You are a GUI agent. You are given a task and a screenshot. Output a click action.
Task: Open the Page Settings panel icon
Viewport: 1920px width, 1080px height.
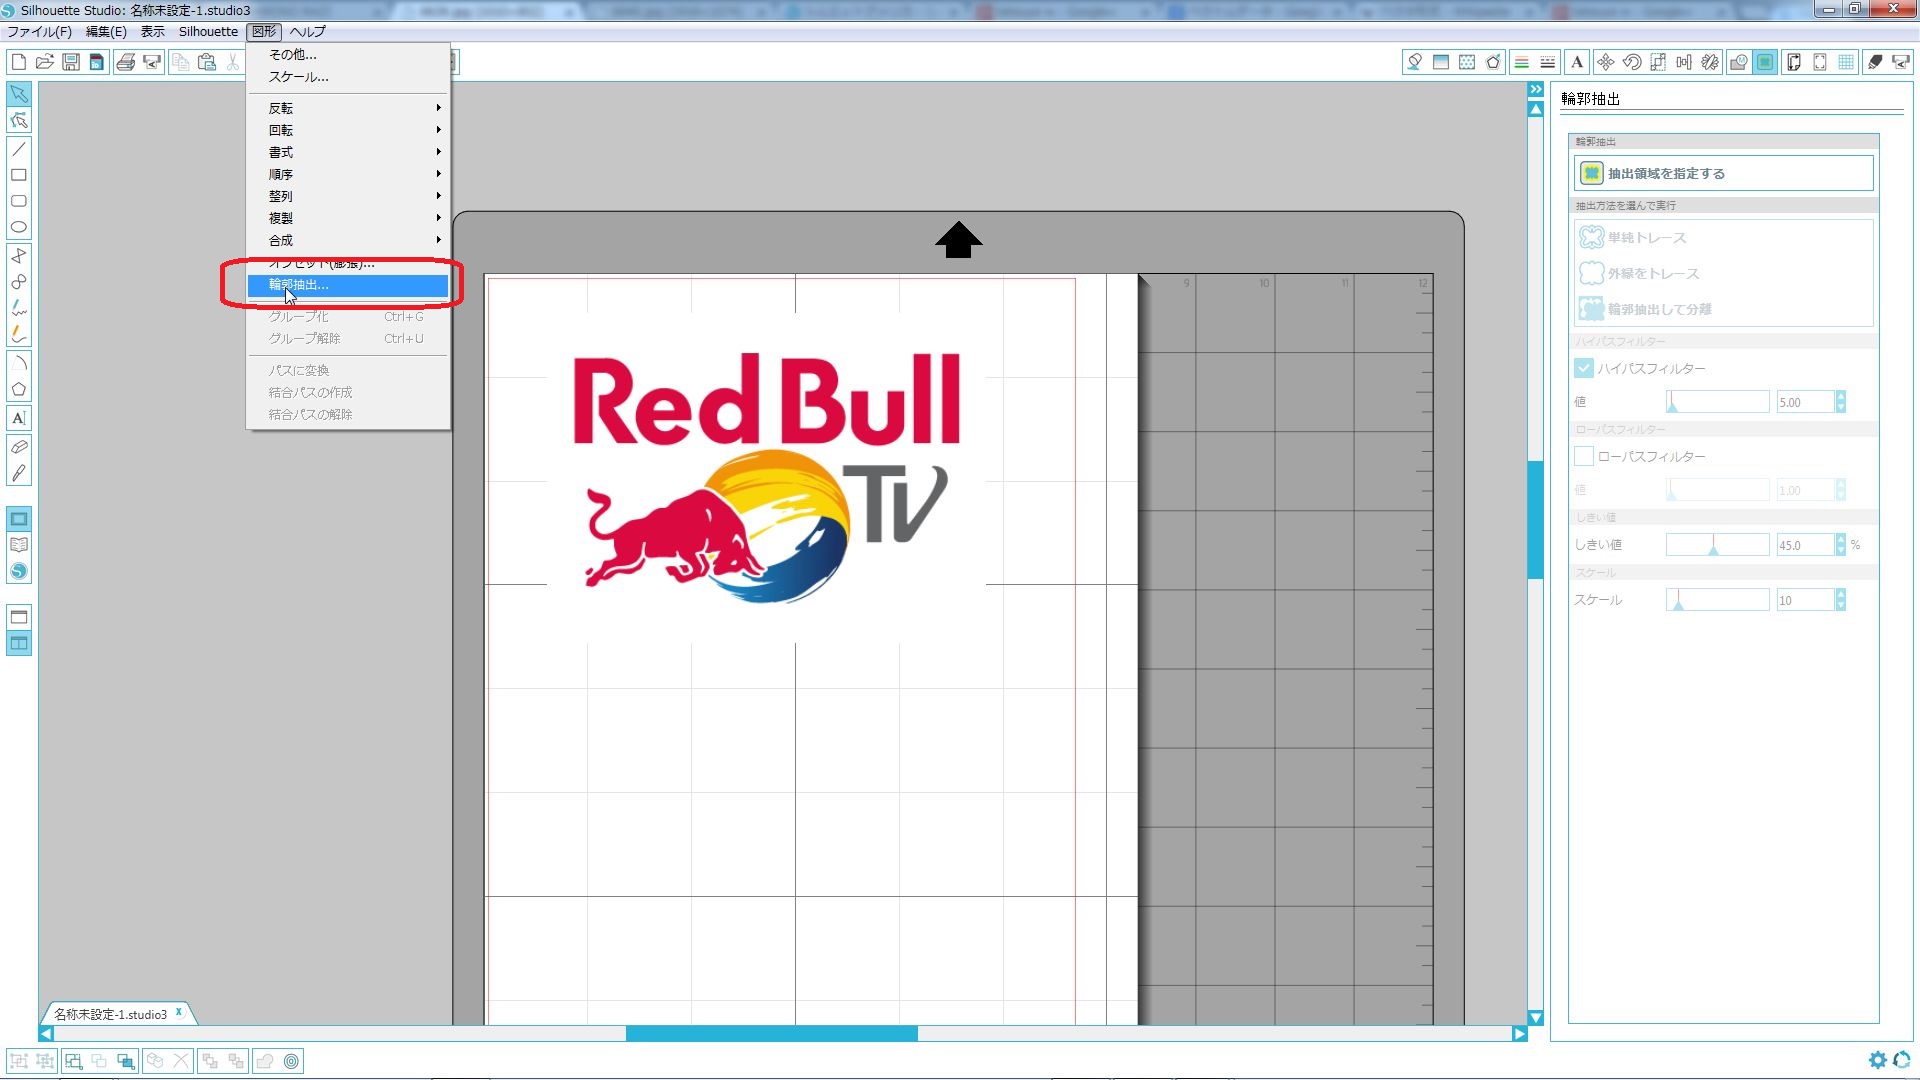[x=1794, y=62]
